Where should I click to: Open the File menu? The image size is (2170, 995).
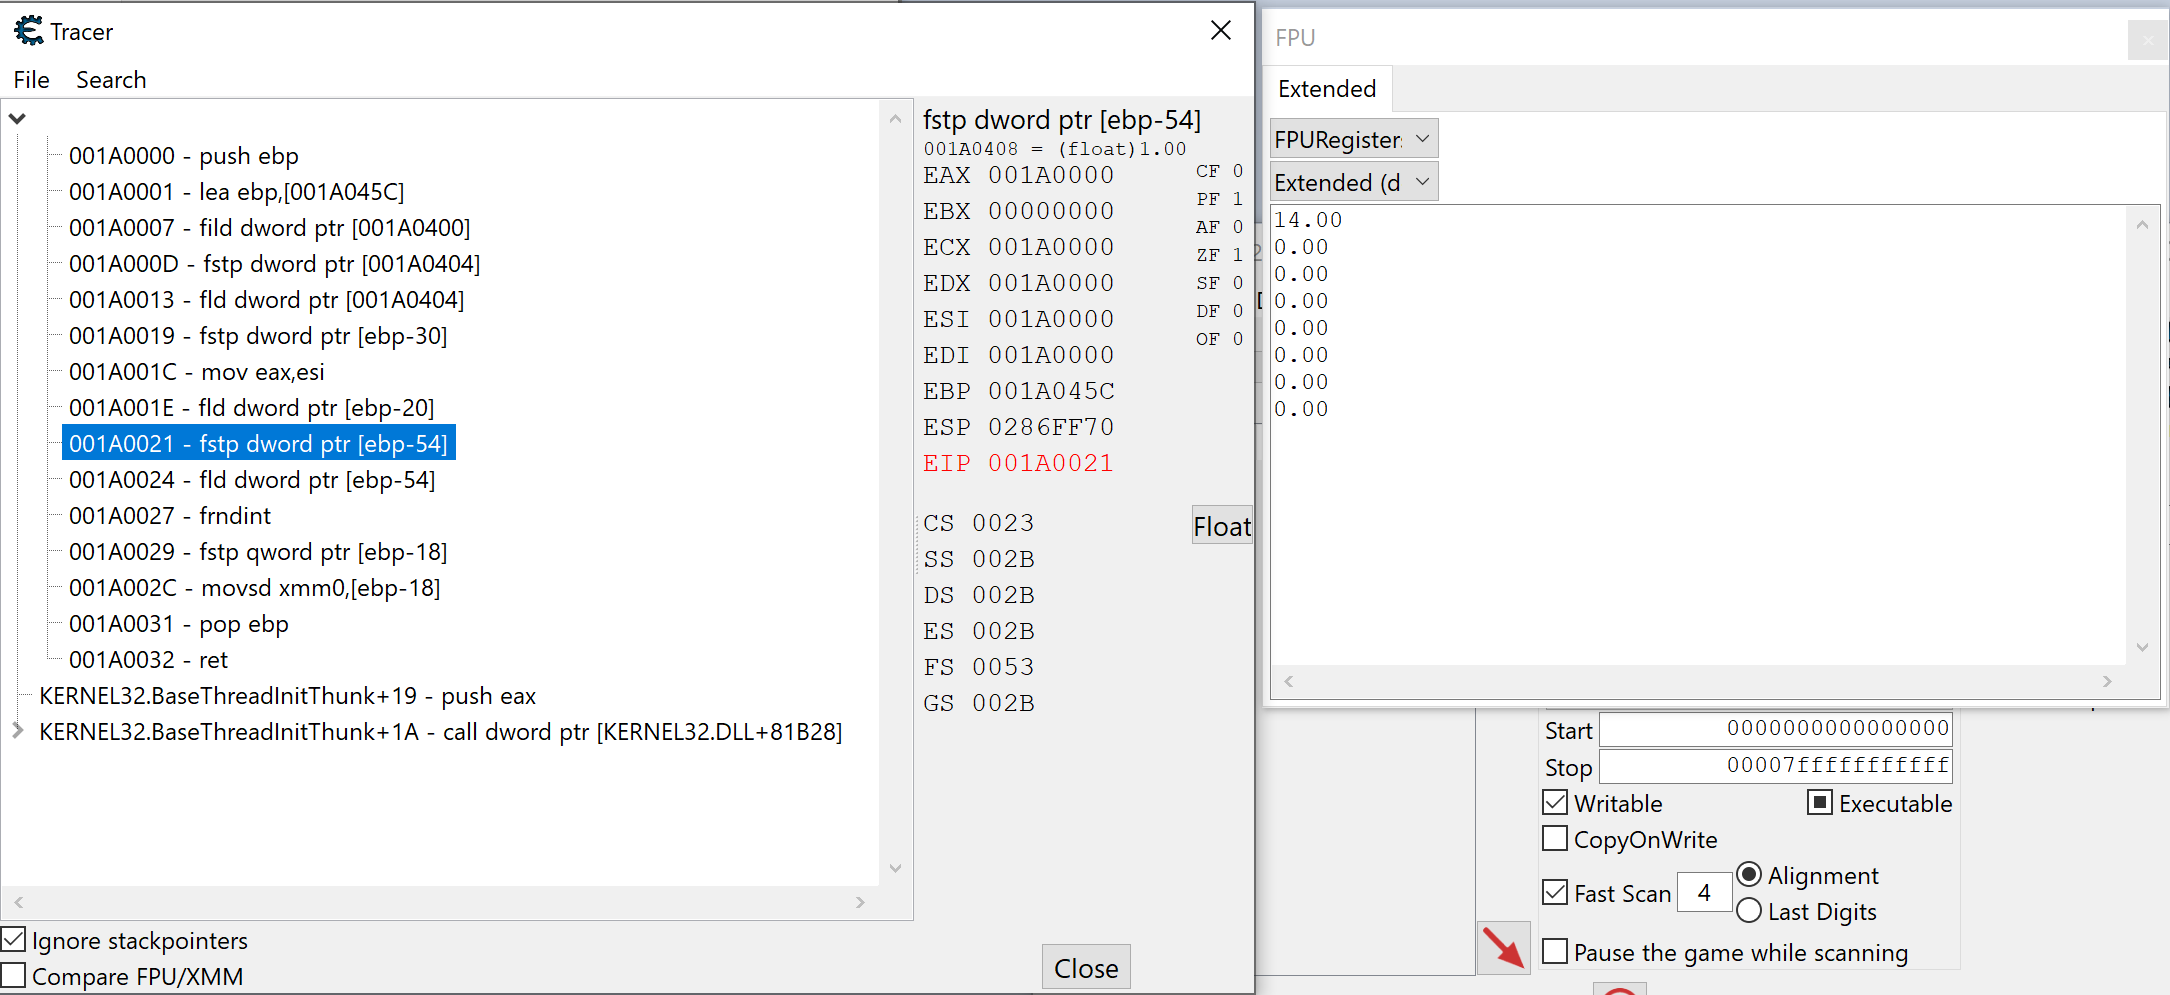click(31, 80)
